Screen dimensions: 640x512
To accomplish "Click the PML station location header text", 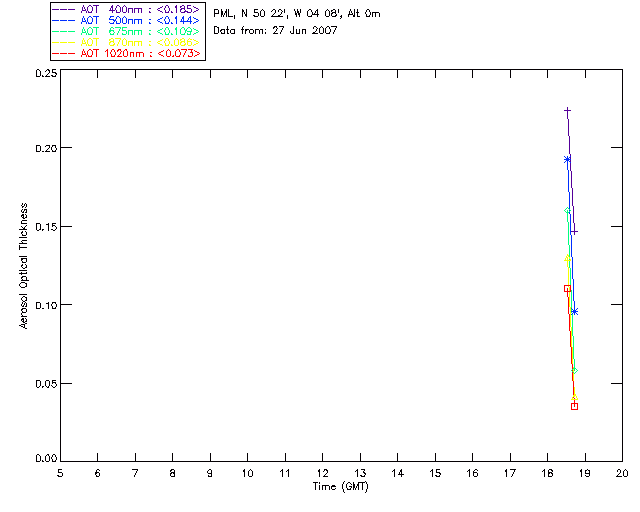I will 296,14.
